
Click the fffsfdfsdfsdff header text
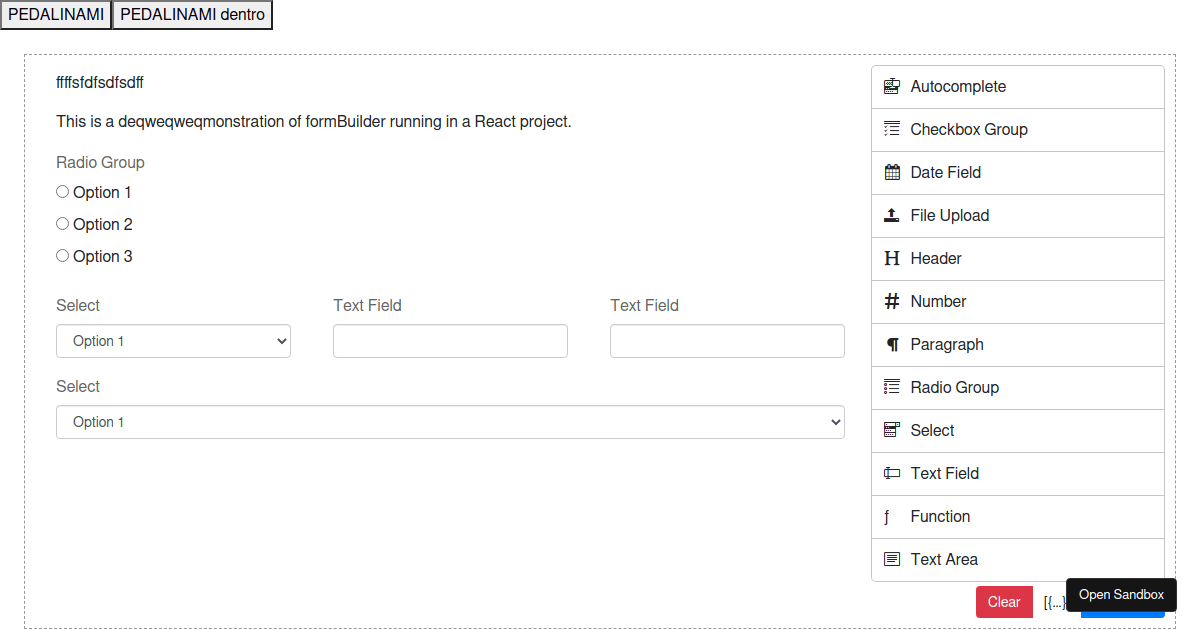point(99,83)
